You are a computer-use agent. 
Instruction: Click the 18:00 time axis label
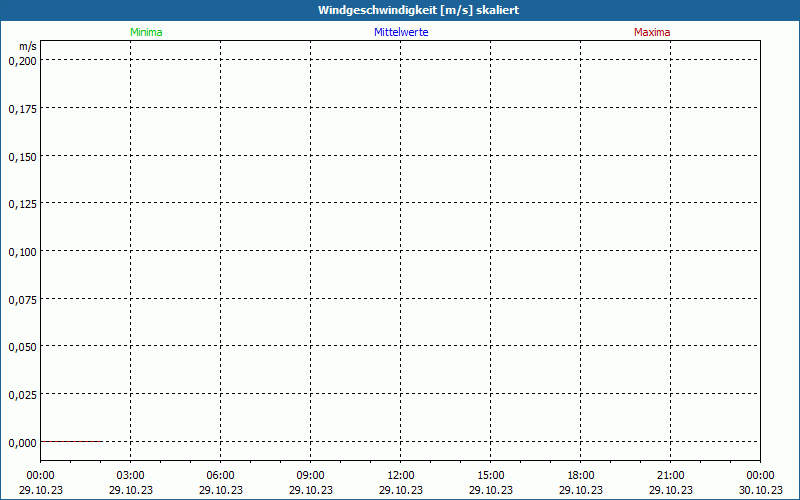pyautogui.click(x=581, y=475)
